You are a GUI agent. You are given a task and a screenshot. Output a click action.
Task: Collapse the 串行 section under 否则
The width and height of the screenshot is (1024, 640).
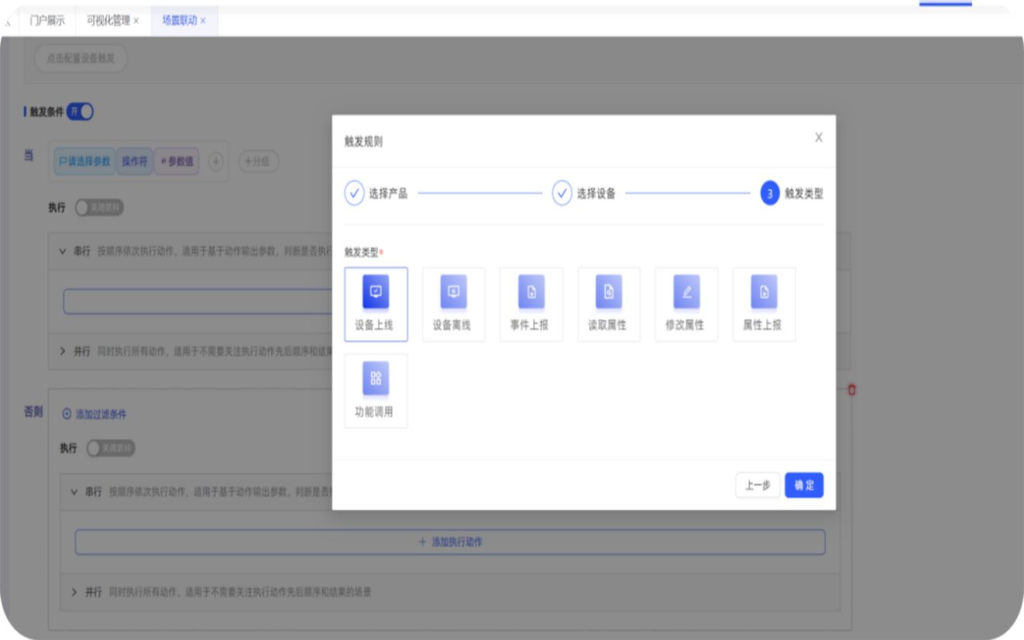(74, 492)
